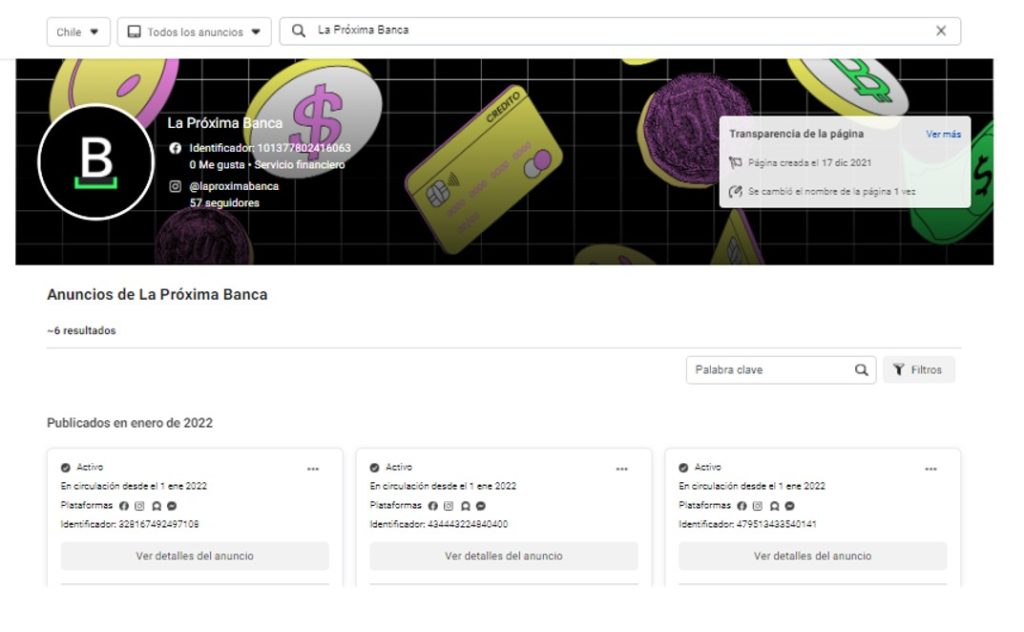This screenshot has width=1024, height=632.
Task: Open the Filtros filter options
Action: tap(918, 370)
